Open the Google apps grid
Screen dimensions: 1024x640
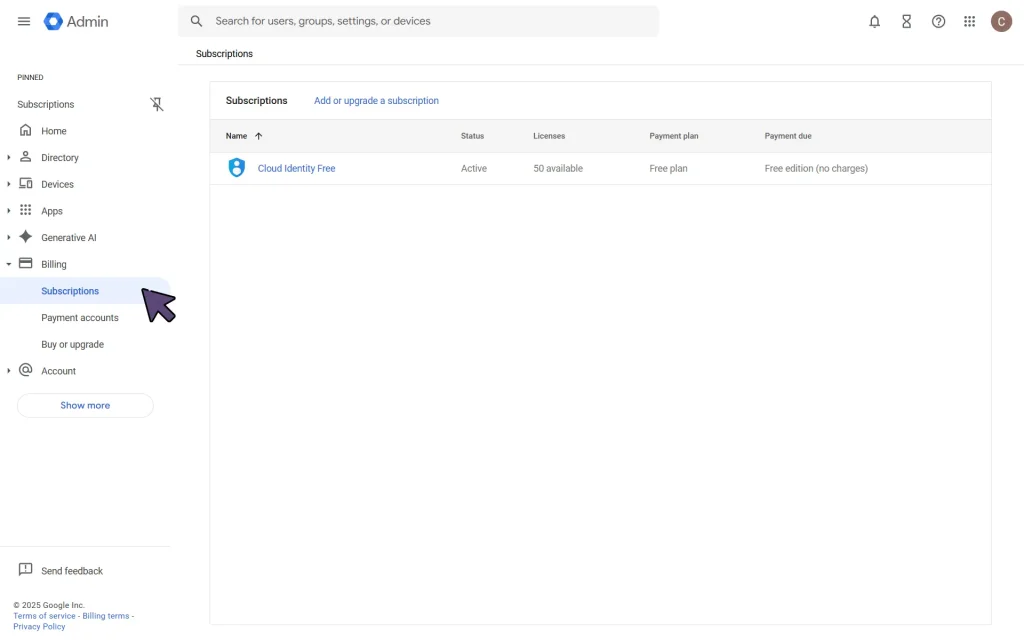click(x=970, y=22)
